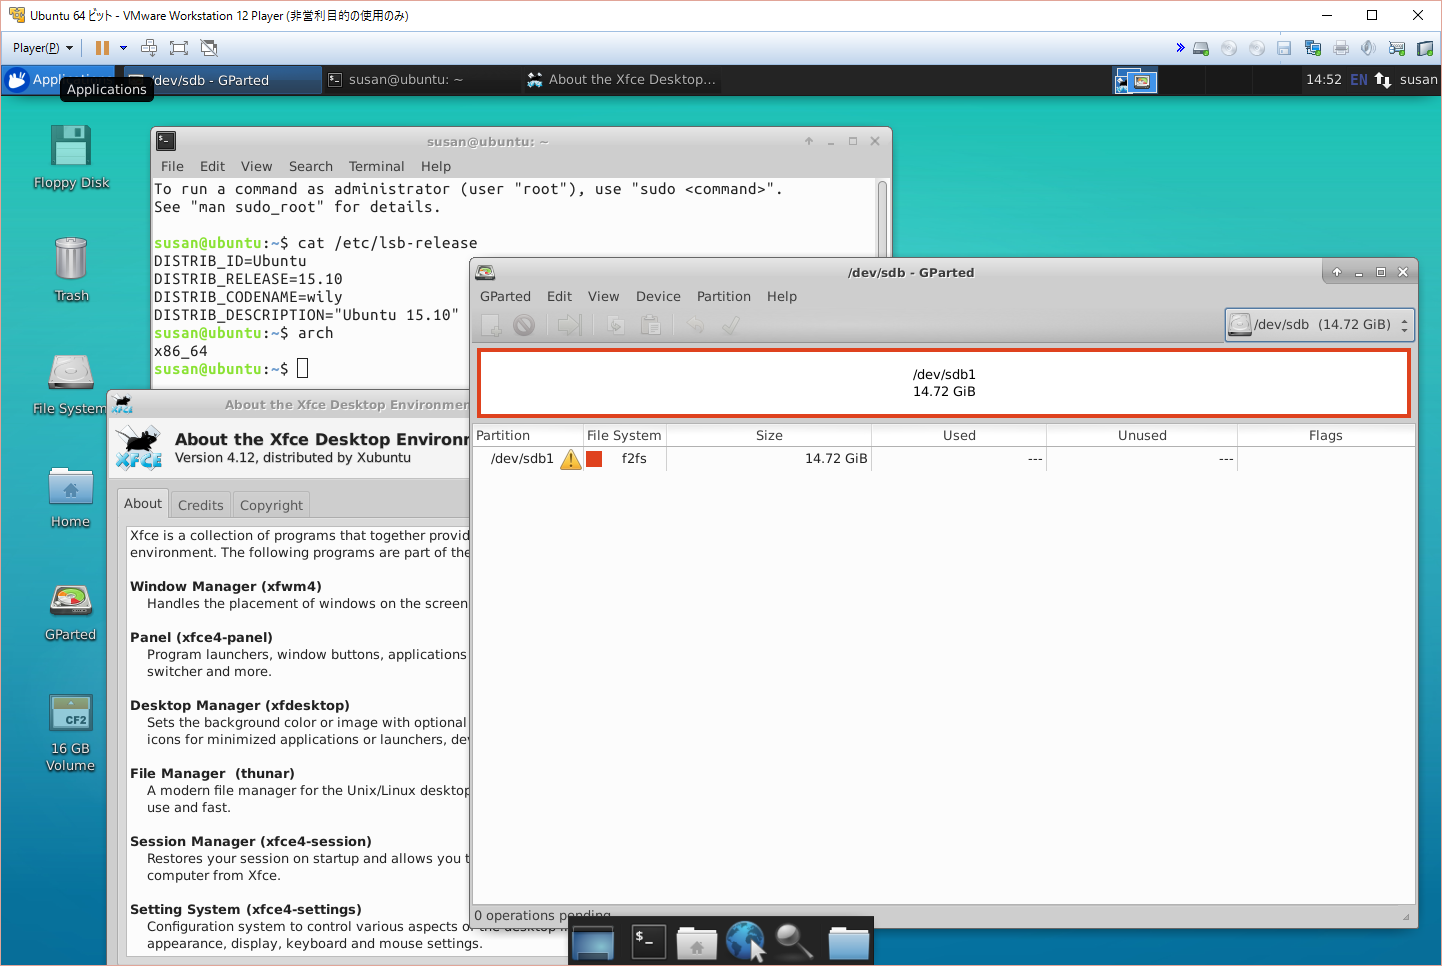Click the Size column header in GParted

(x=769, y=436)
